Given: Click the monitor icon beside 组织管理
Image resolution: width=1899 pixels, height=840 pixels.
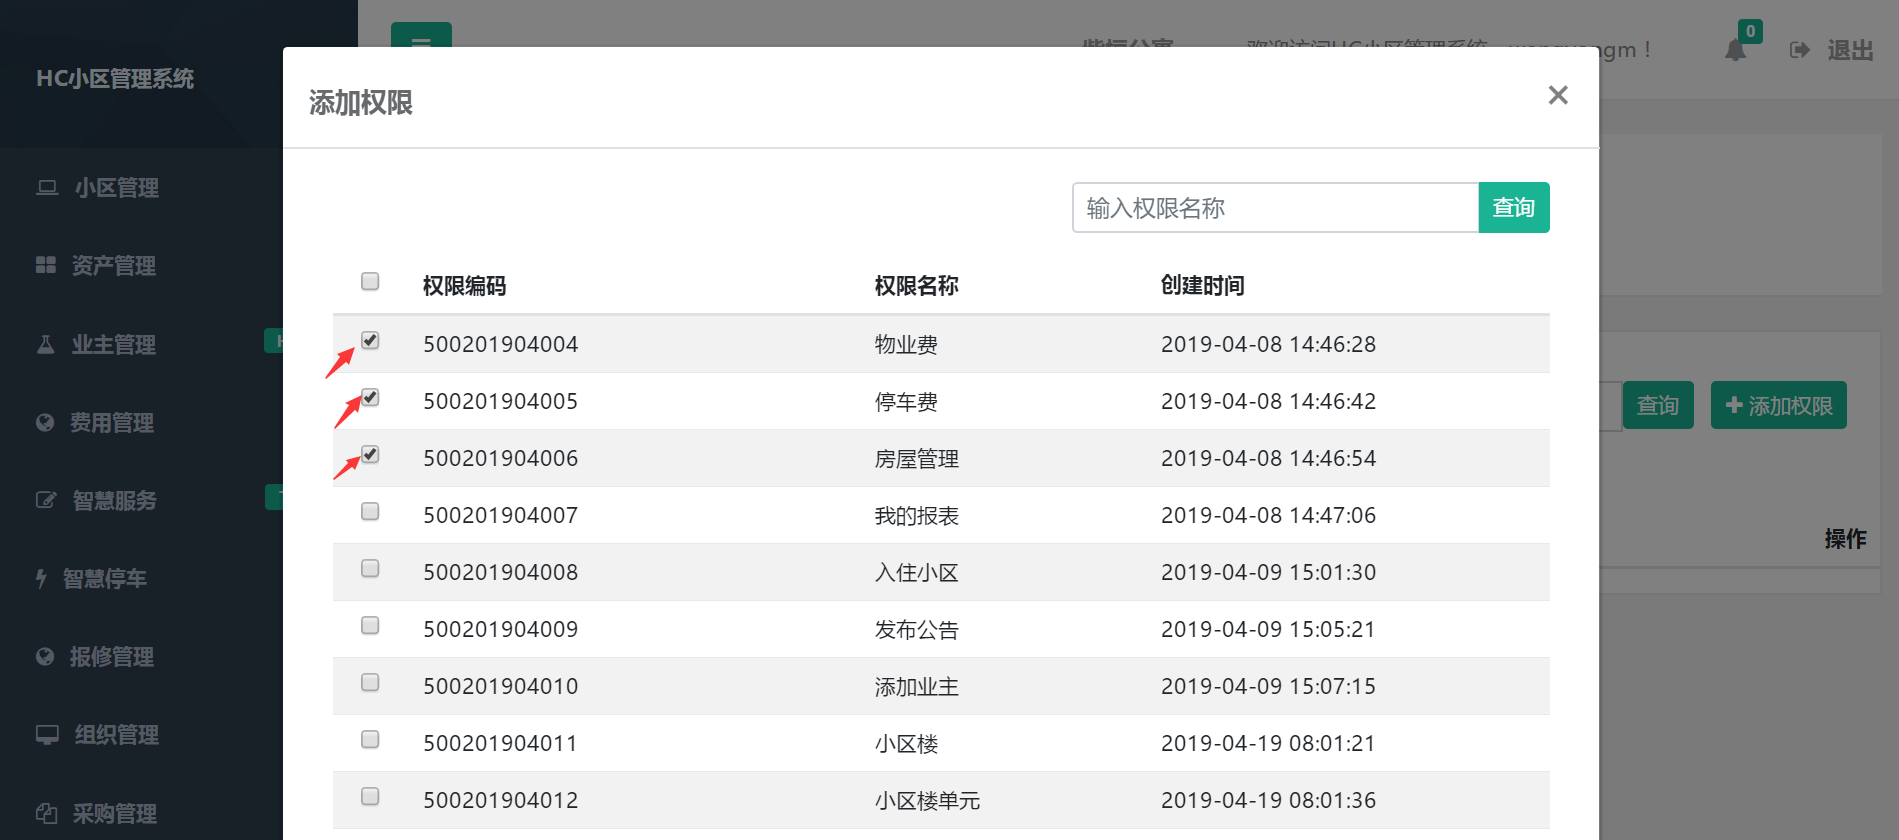Looking at the screenshot, I should click(x=47, y=735).
